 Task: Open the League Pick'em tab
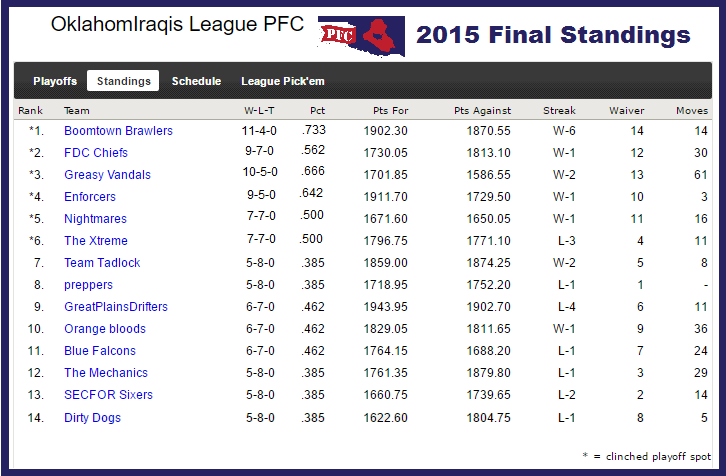283,81
